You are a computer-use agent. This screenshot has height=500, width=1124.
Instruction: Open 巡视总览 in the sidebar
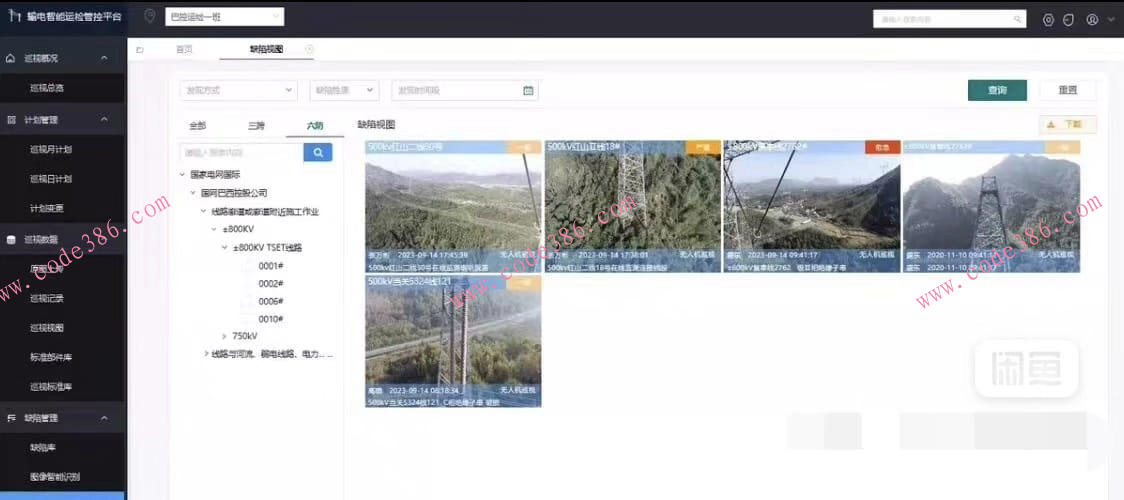point(47,88)
